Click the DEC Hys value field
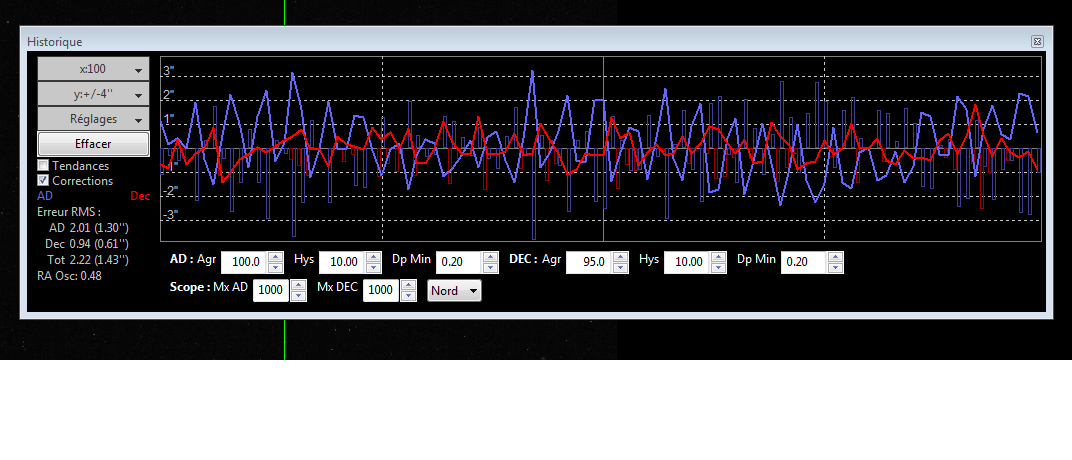The image size is (1072, 460). pyautogui.click(x=687, y=262)
